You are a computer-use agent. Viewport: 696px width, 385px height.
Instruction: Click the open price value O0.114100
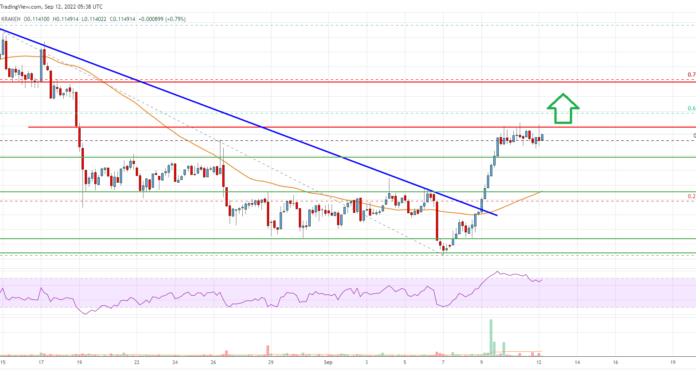point(37,19)
